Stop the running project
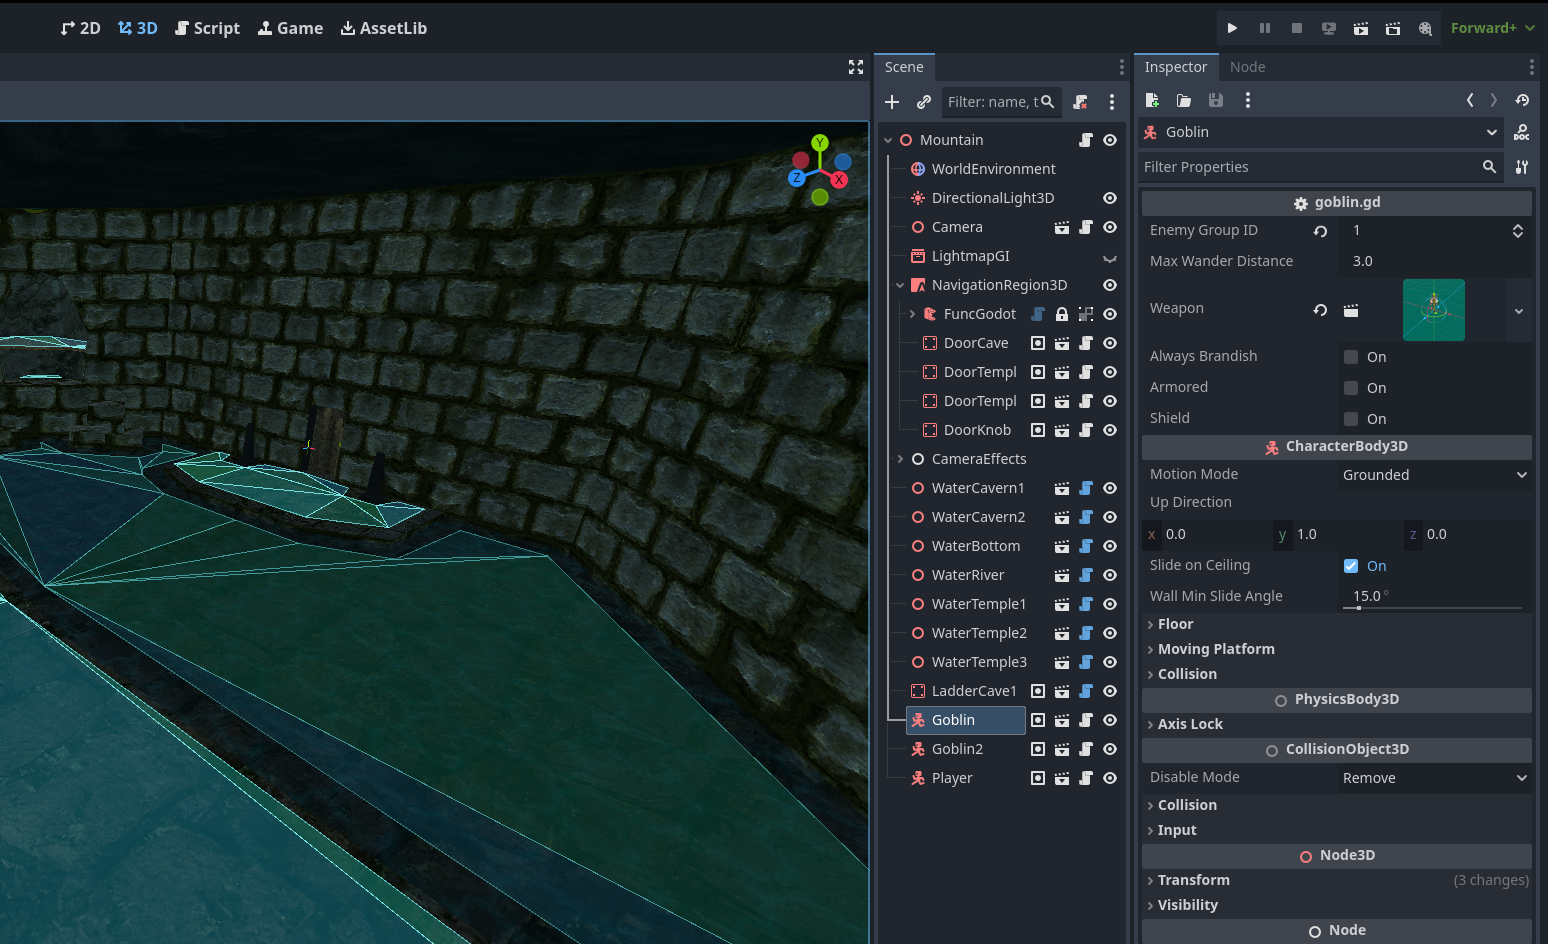This screenshot has width=1548, height=944. click(1297, 28)
